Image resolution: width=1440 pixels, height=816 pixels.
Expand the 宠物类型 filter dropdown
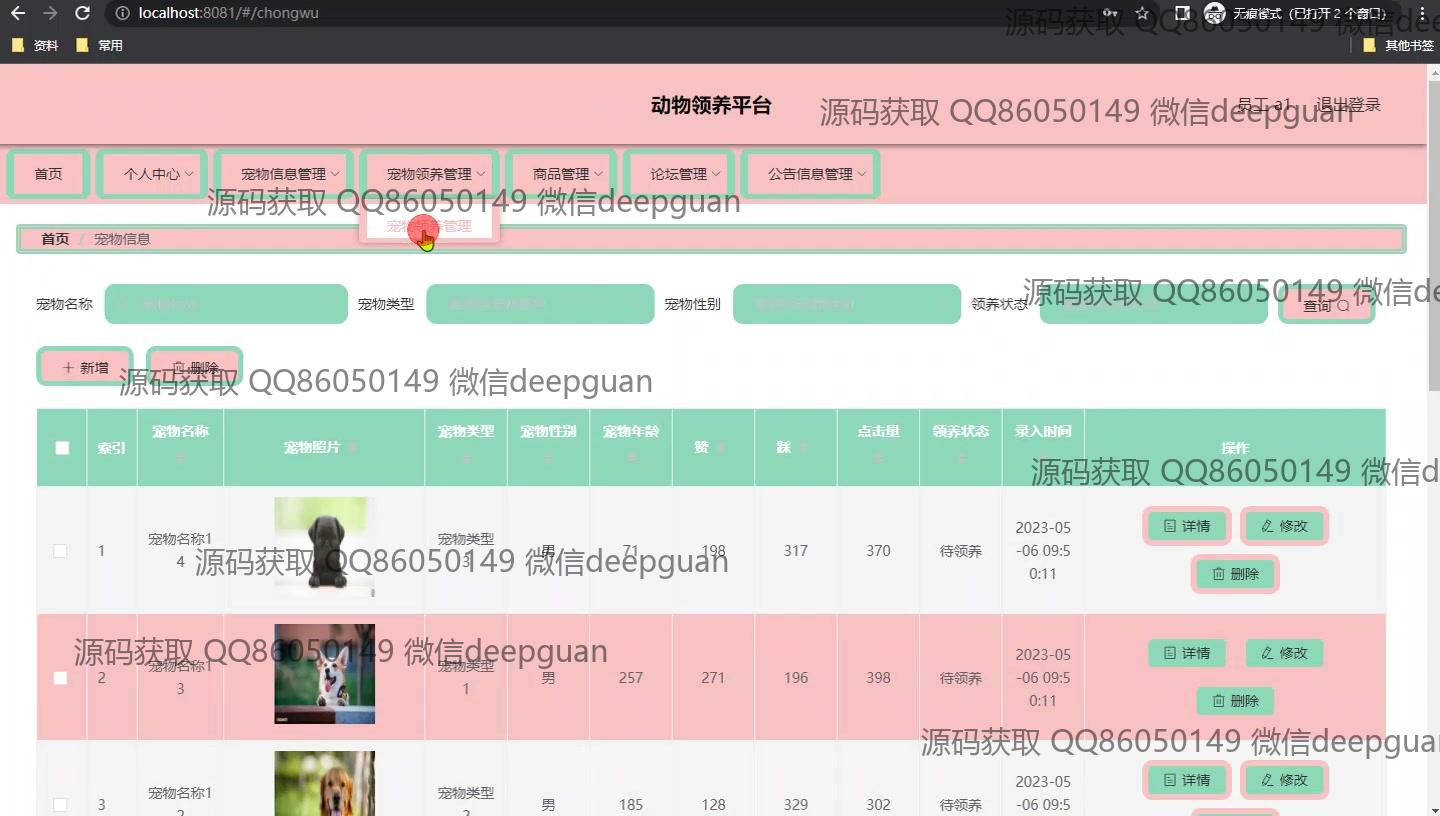(540, 304)
